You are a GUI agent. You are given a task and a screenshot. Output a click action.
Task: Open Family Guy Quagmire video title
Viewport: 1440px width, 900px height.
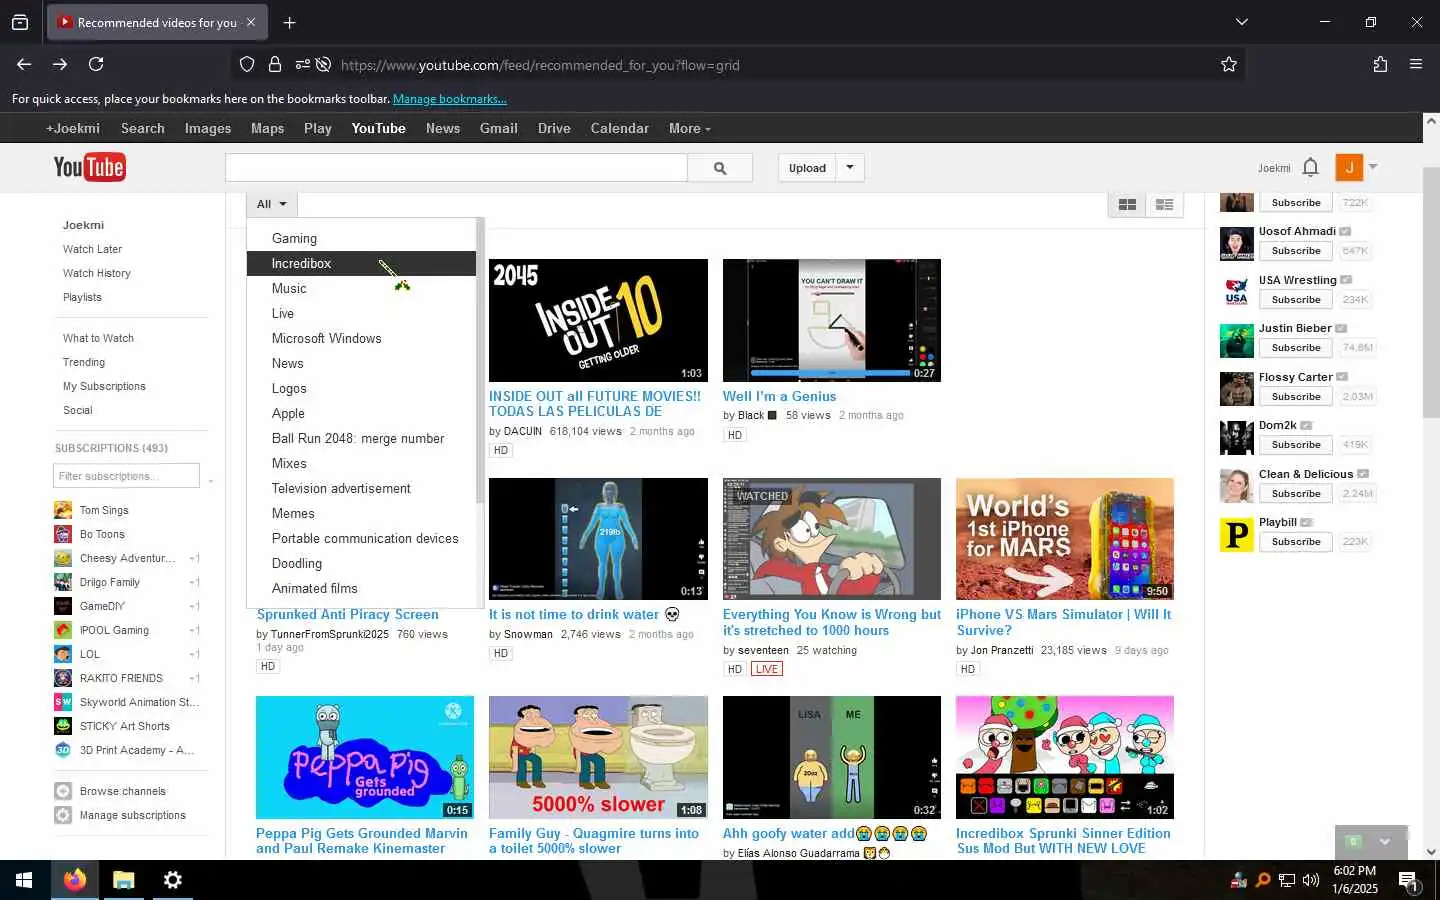(594, 841)
